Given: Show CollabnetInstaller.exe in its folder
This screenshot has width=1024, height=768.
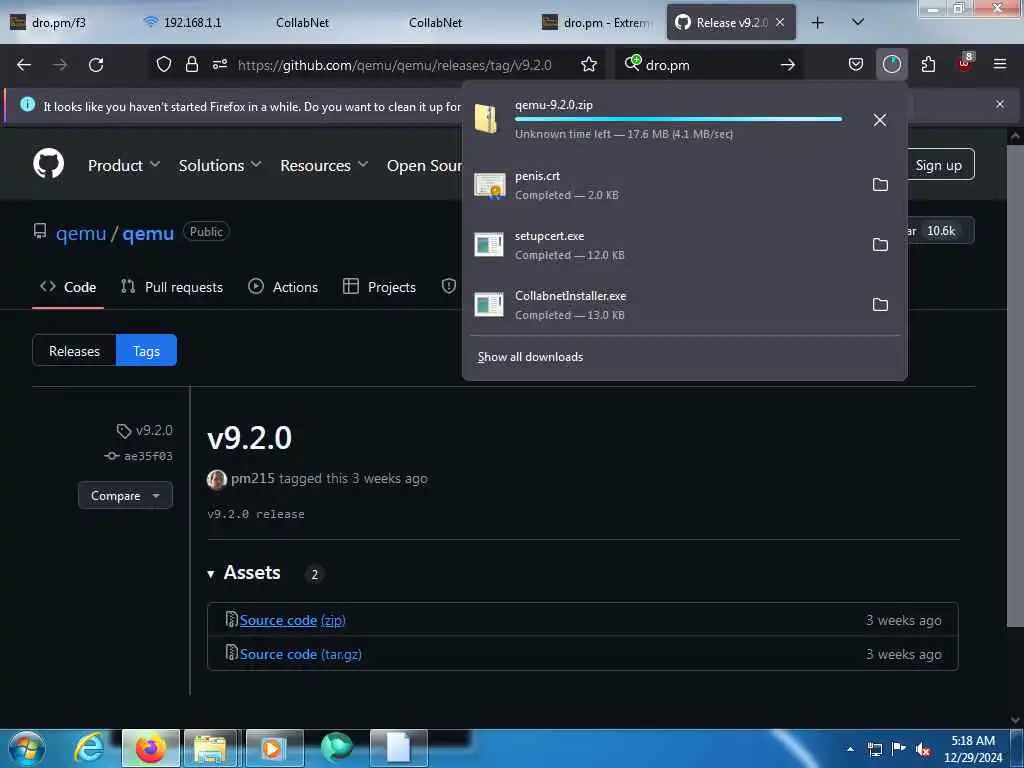Looking at the screenshot, I should click(880, 305).
